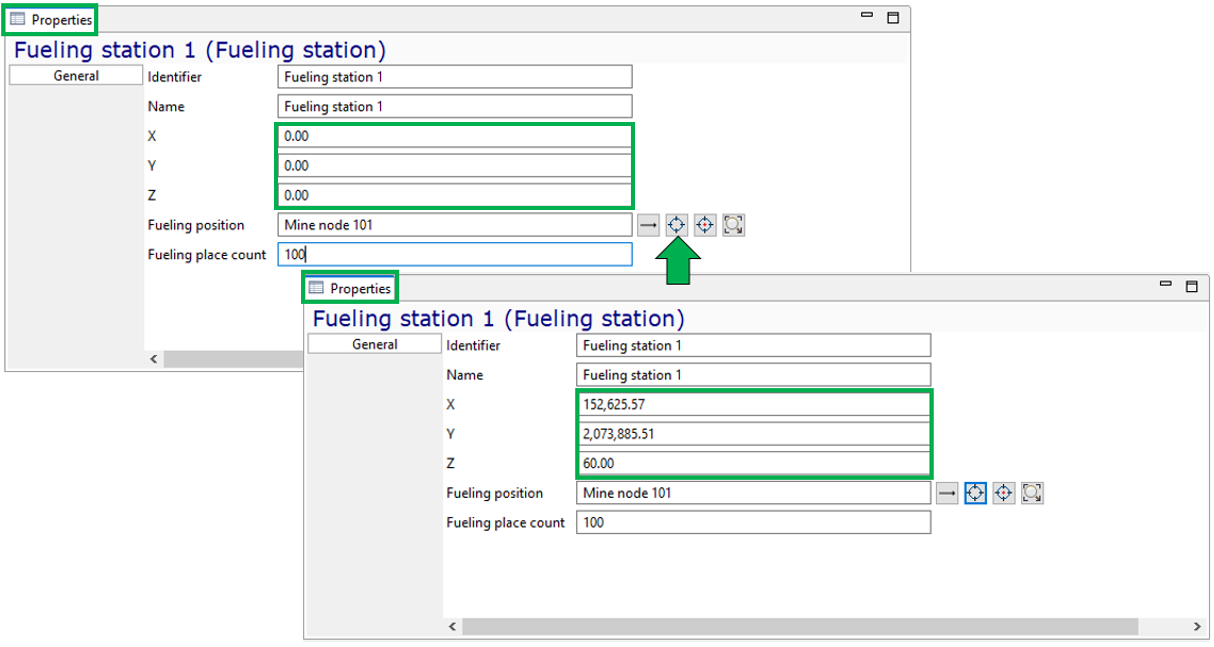Click horizontal scrollbar thumb in front window
Screen dimensions: 1214x647
pyautogui.click(x=800, y=627)
